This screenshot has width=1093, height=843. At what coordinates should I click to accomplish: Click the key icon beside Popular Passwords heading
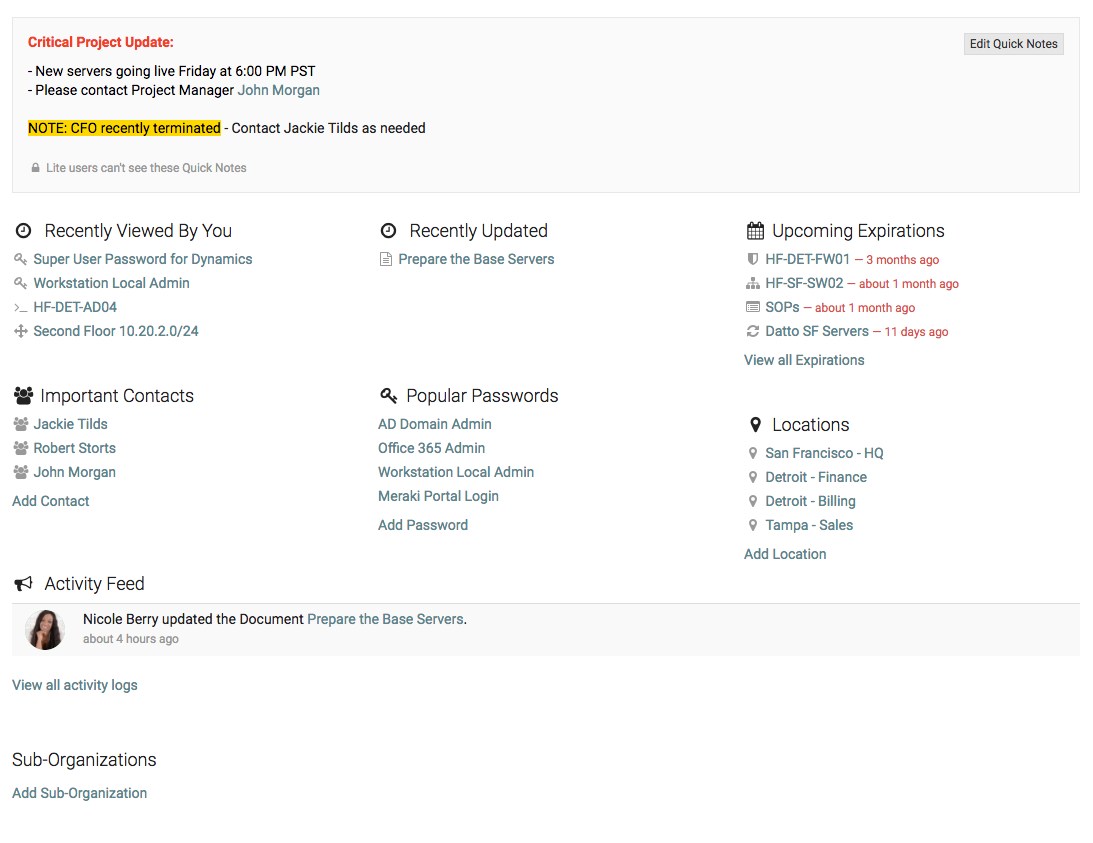click(x=389, y=395)
